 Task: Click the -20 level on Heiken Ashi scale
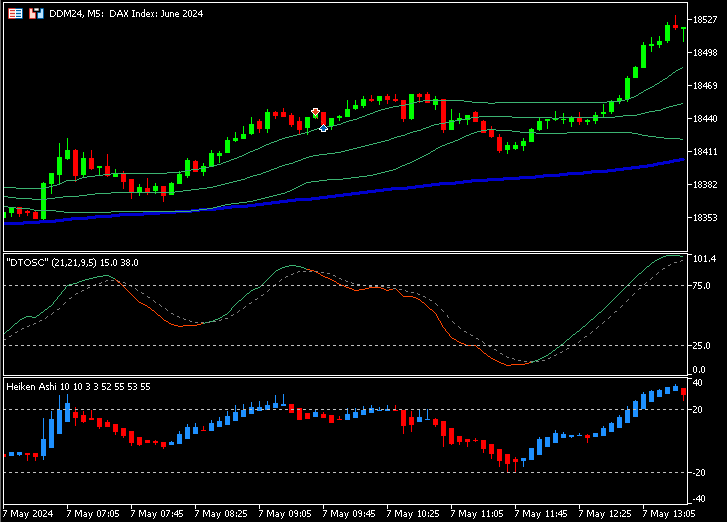tap(698, 472)
